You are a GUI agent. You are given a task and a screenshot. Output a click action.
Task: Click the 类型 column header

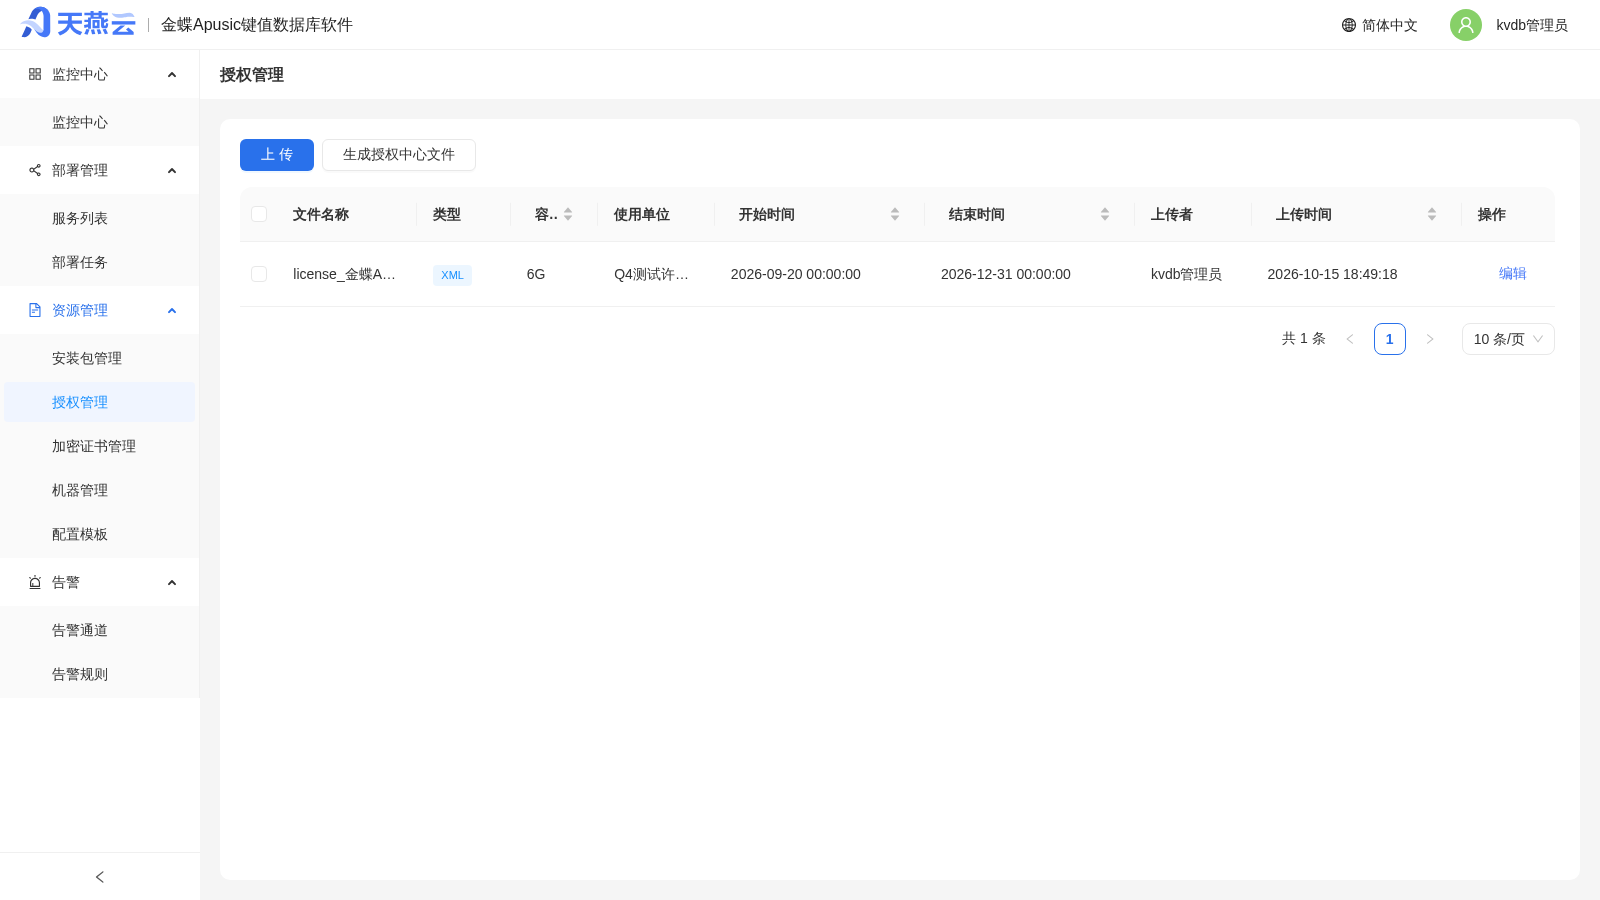447,214
